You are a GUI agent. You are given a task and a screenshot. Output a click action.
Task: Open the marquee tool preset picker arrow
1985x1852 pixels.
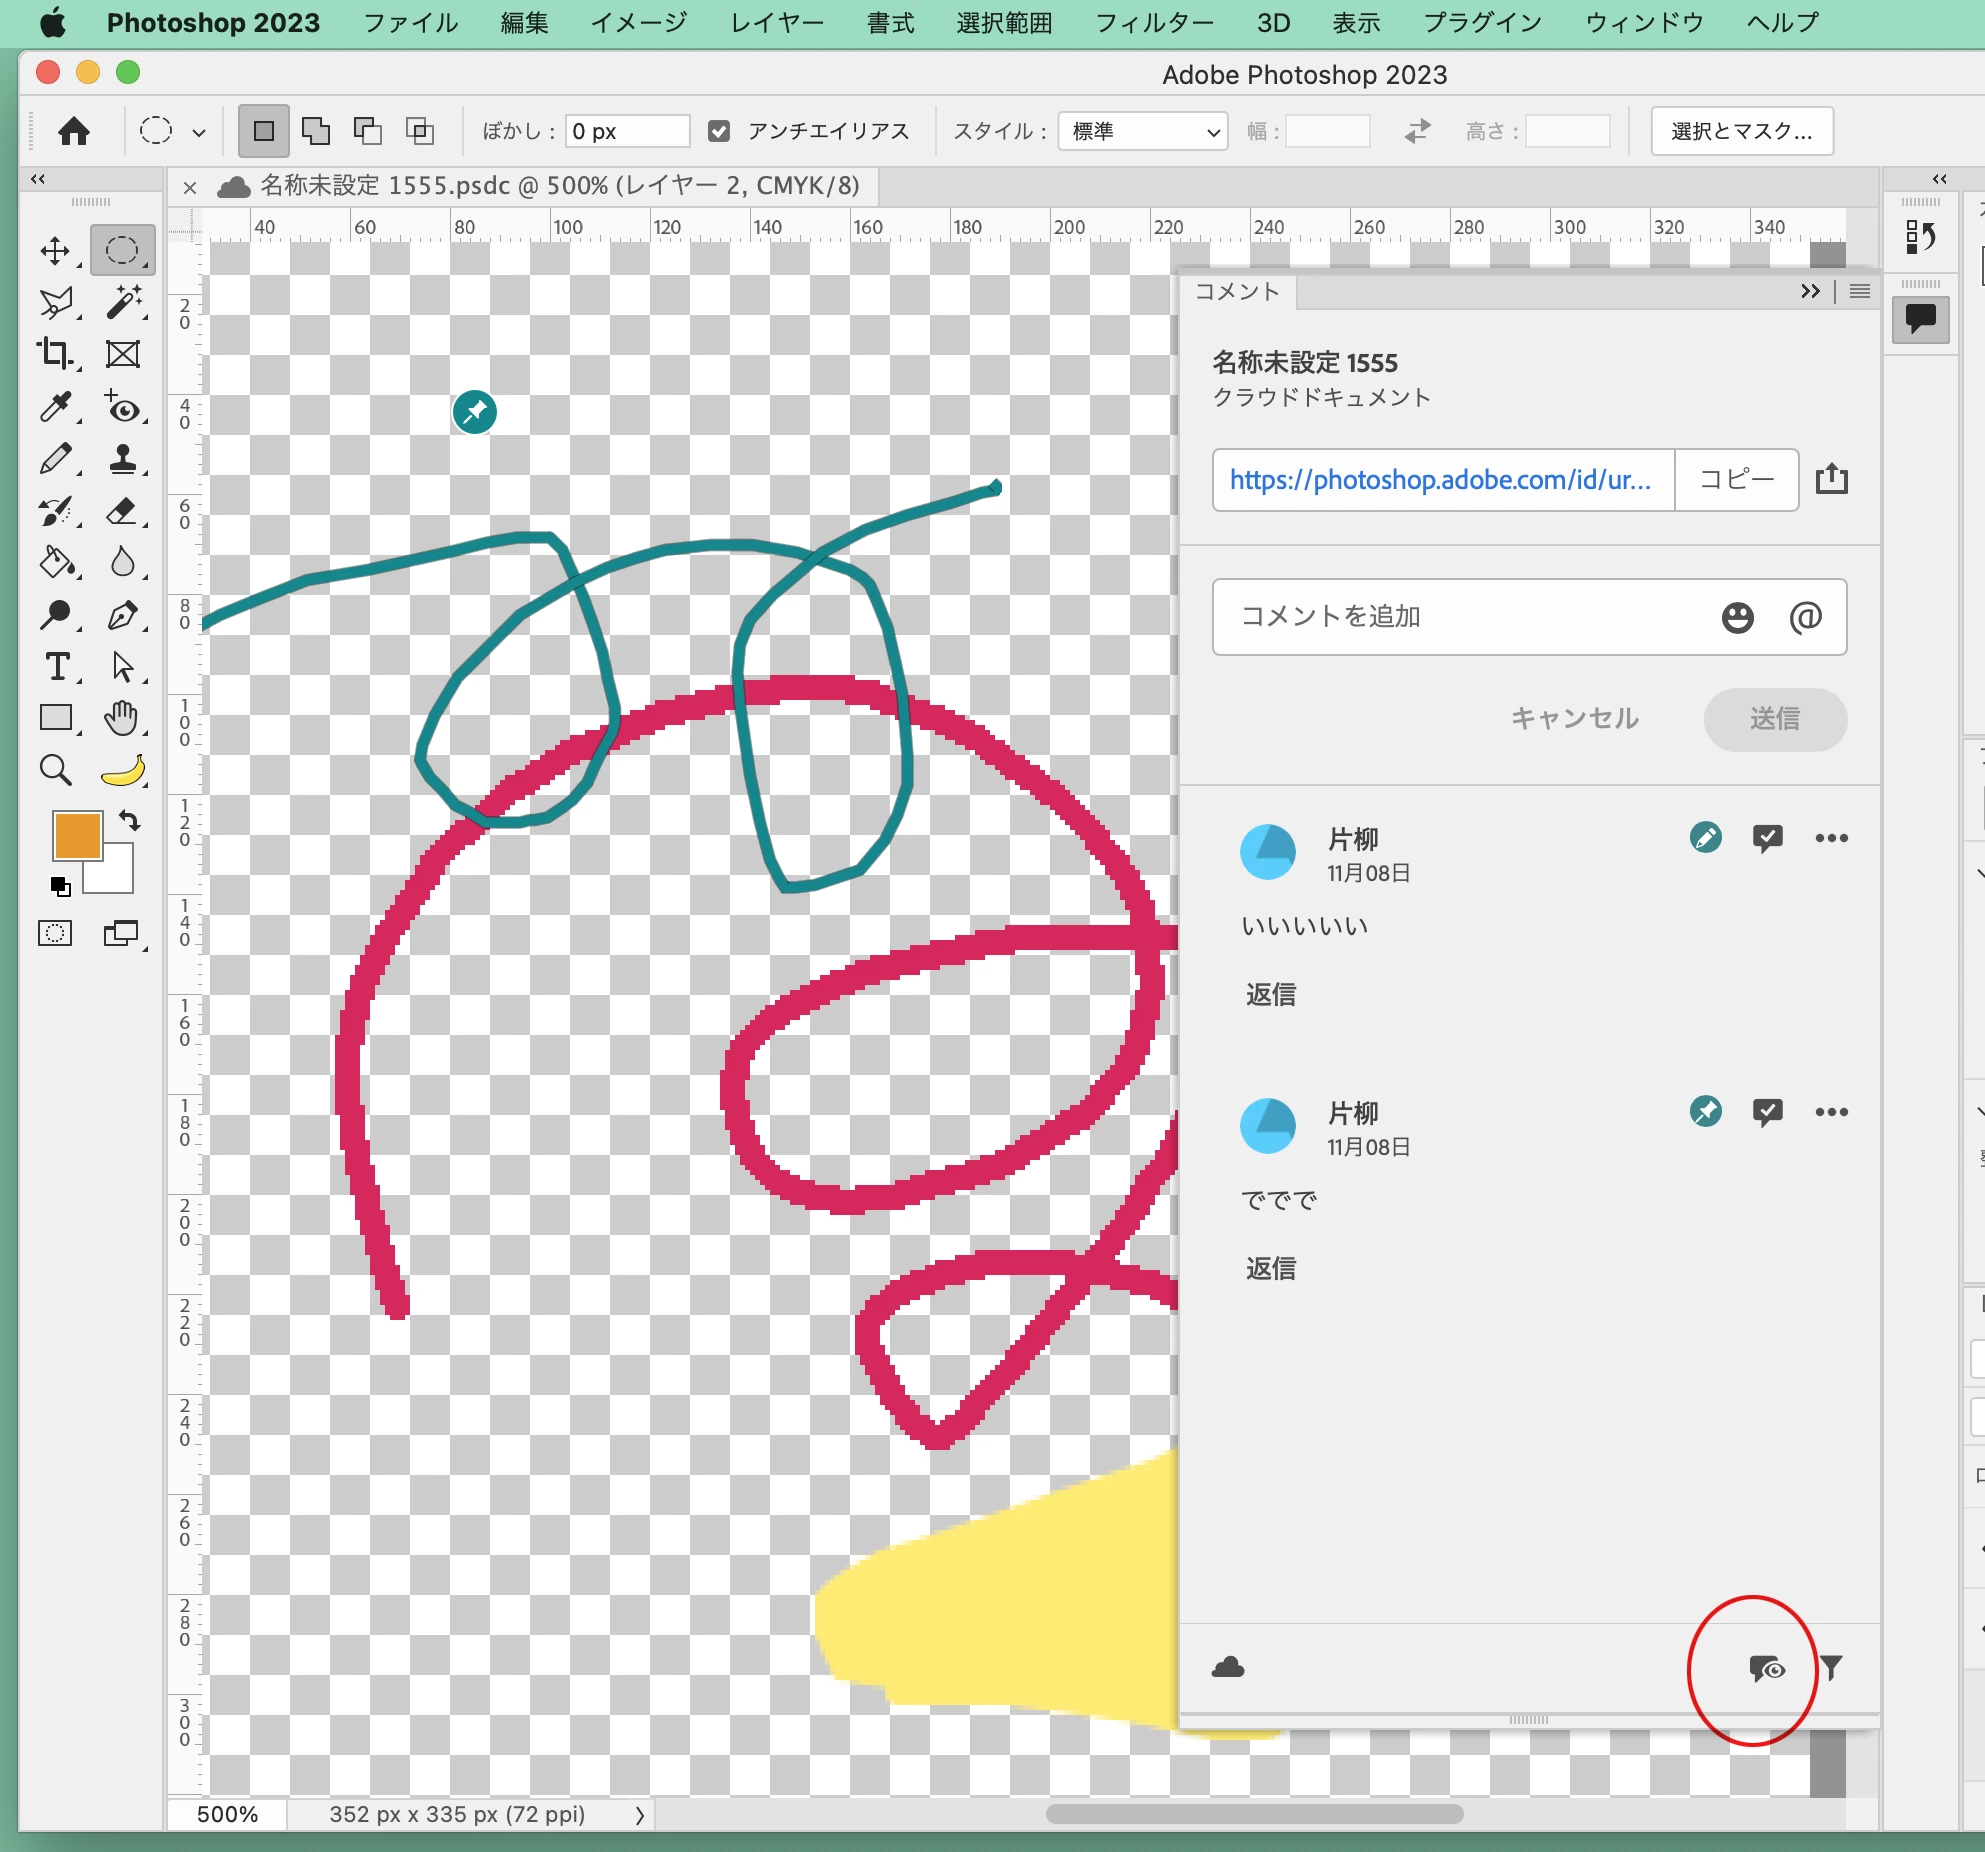[x=199, y=132]
